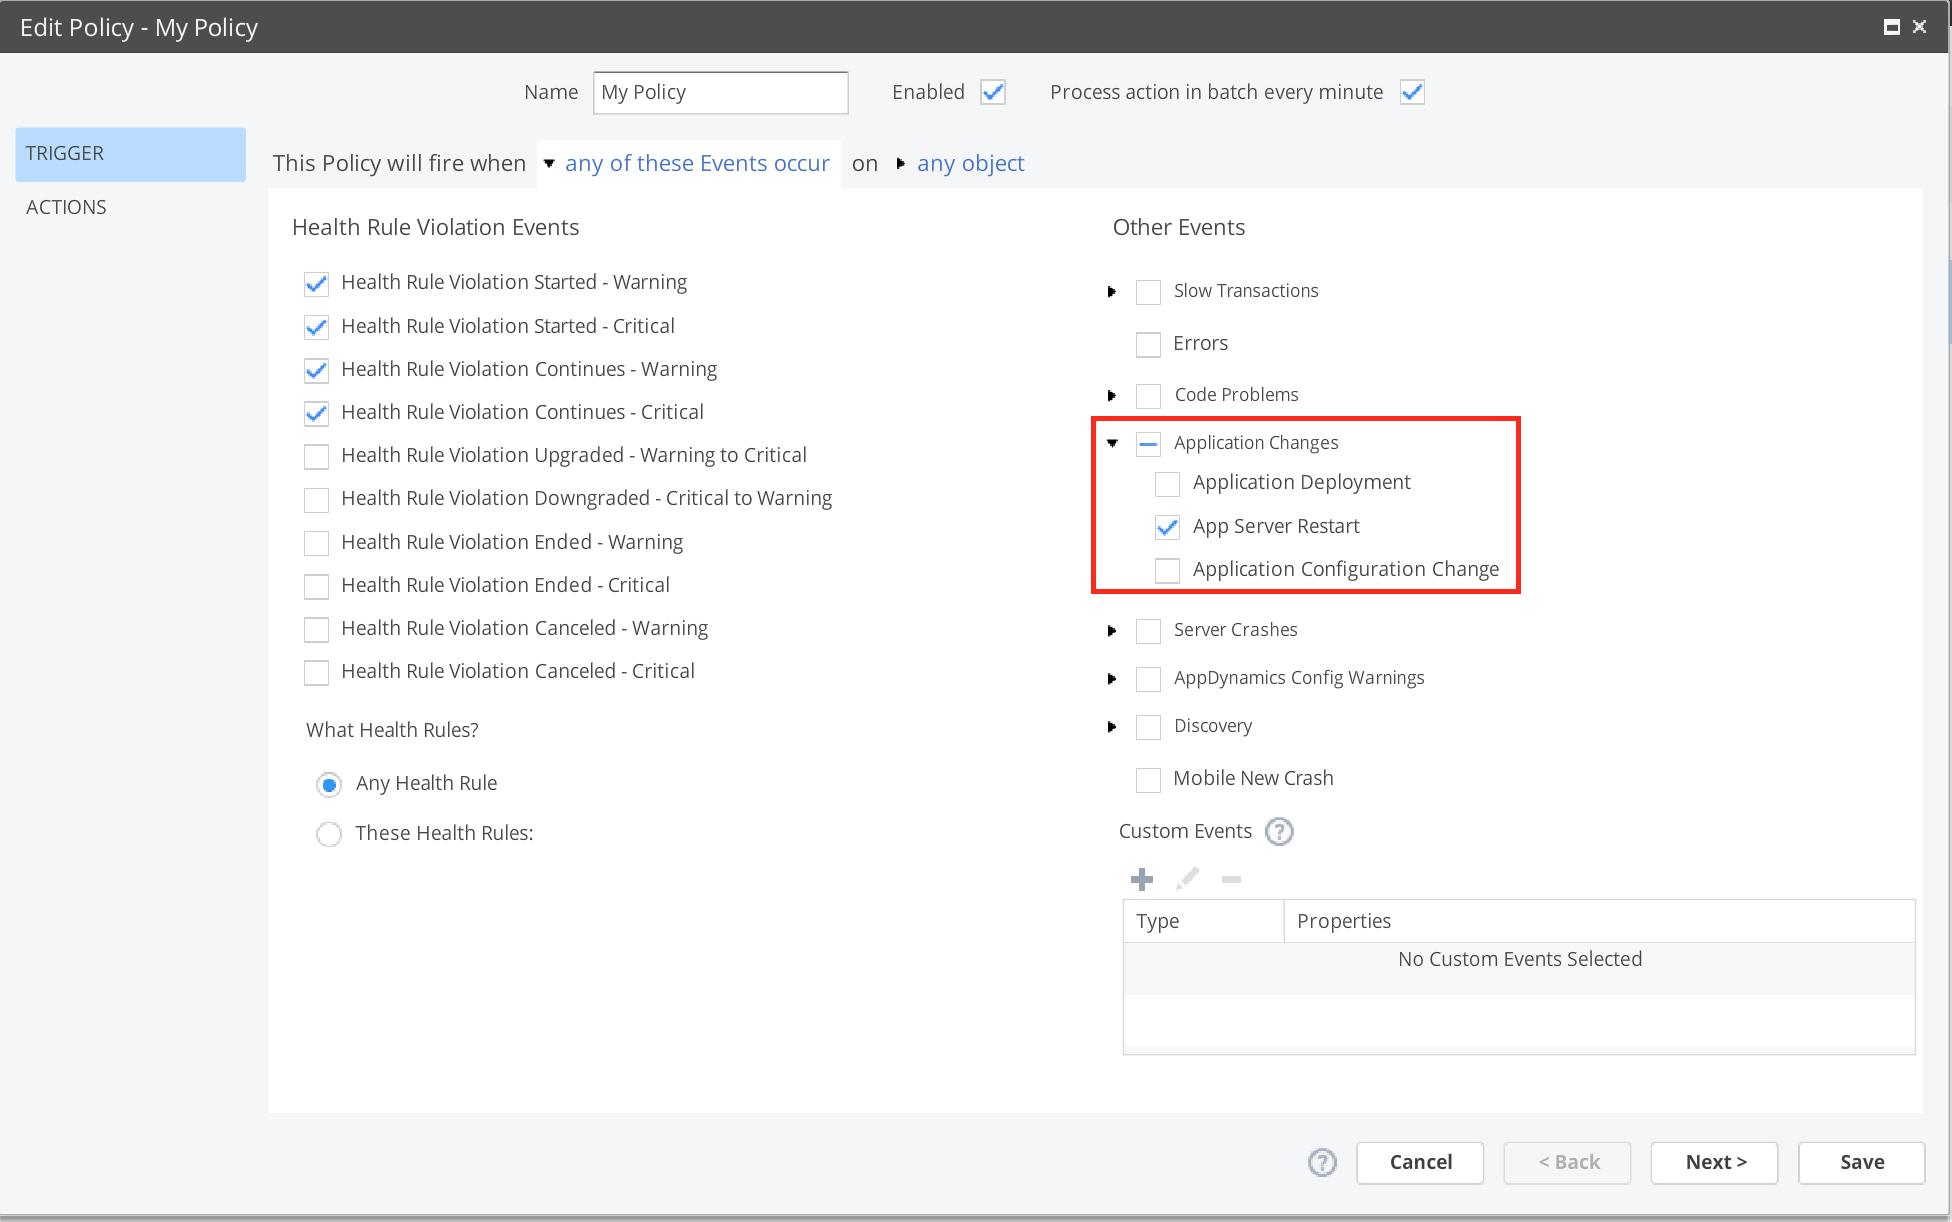Click the edit custom event pencil icon

pyautogui.click(x=1187, y=879)
